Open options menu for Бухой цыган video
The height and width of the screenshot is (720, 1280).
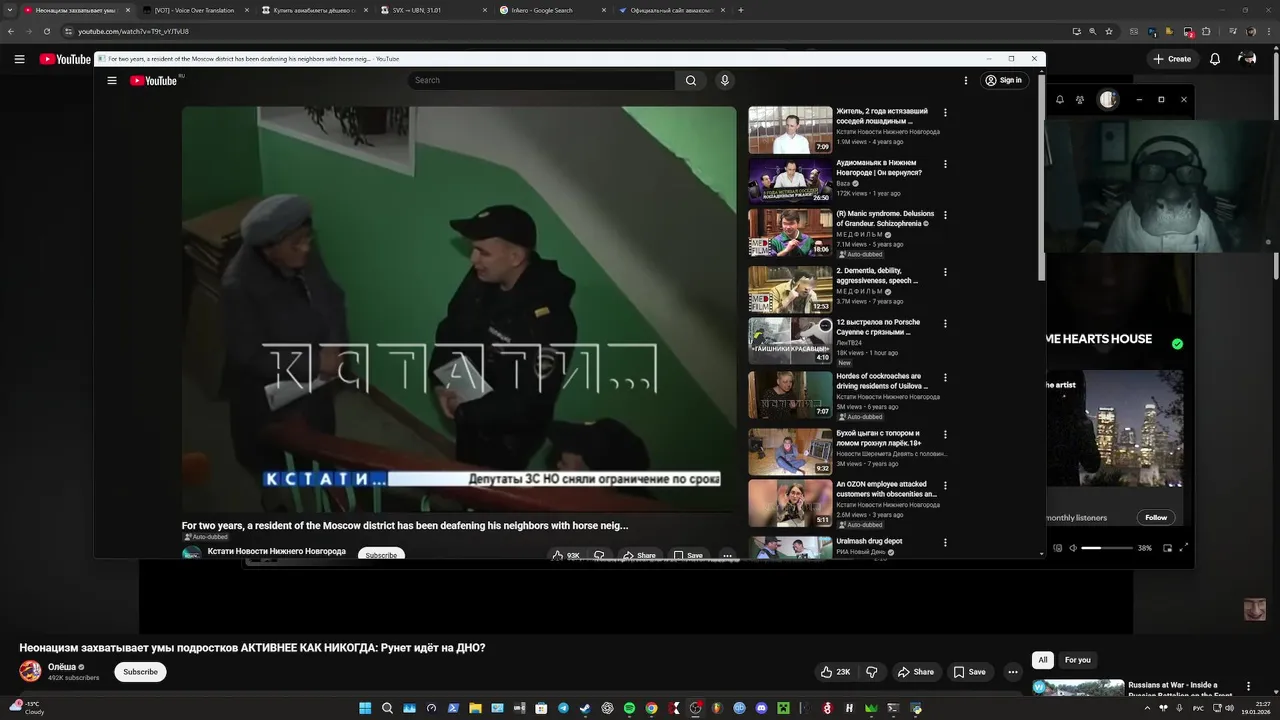coord(945,435)
